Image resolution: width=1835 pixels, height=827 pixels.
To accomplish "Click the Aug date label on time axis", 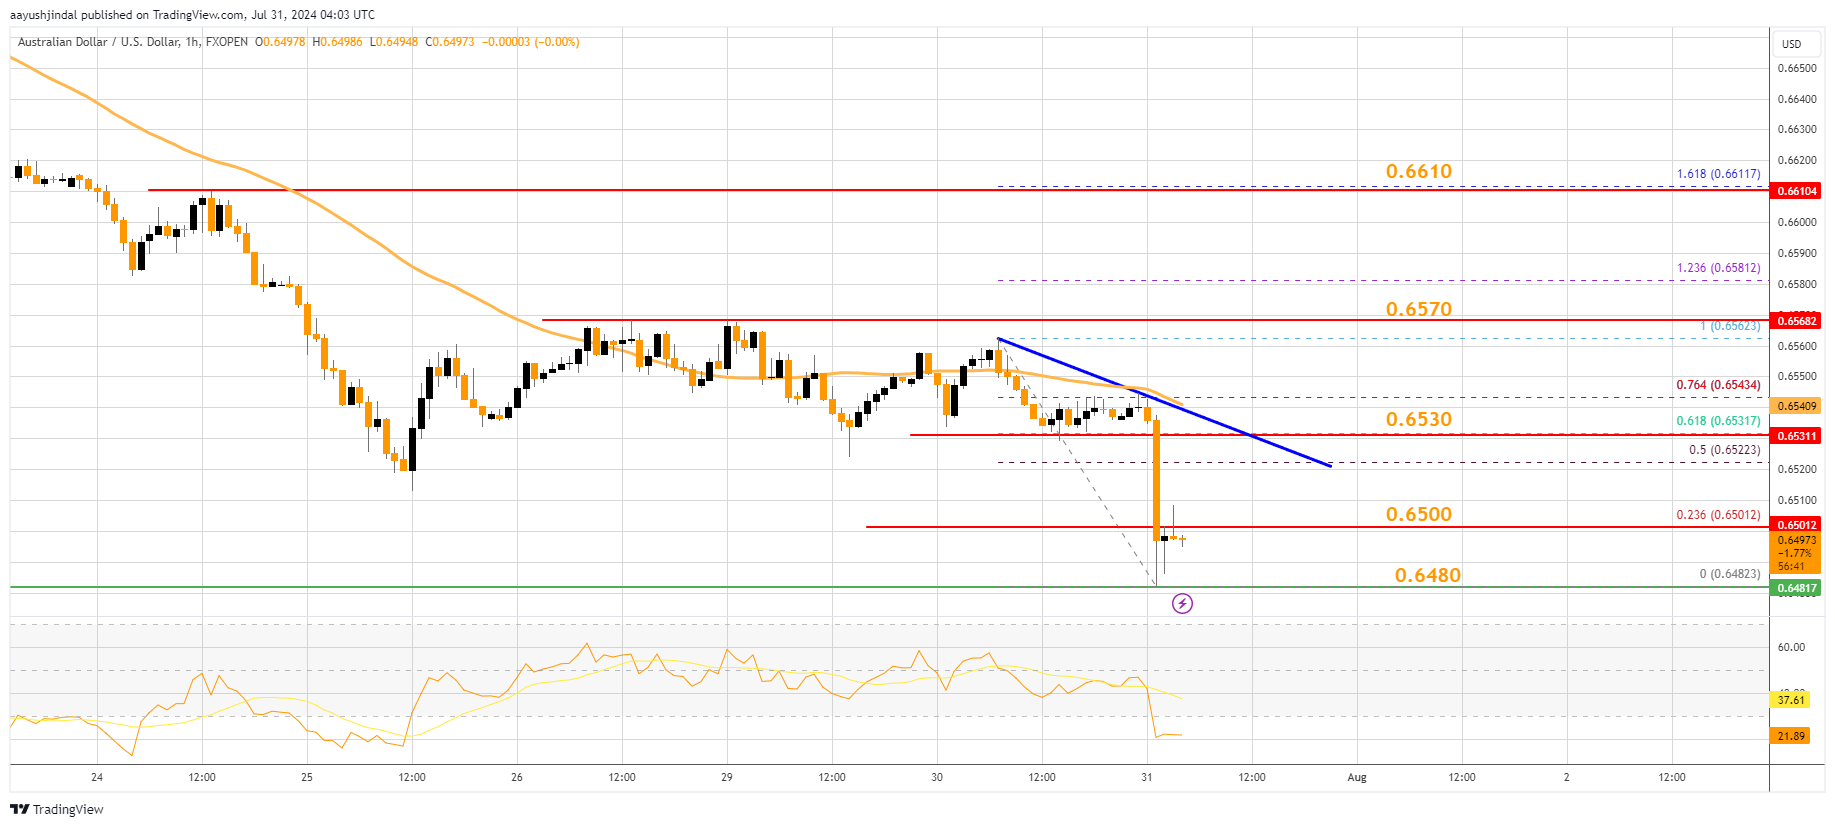I will coord(1357,777).
